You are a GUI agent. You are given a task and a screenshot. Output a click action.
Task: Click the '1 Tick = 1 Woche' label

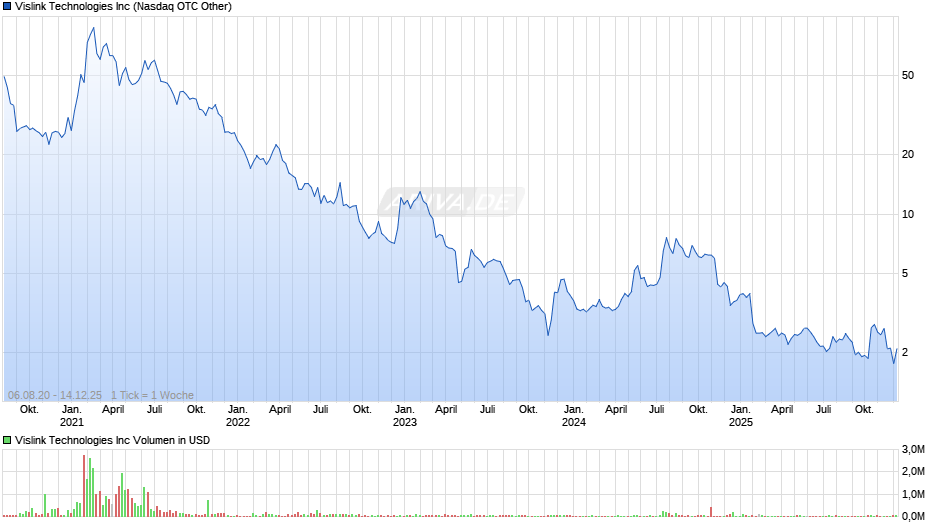point(152,395)
